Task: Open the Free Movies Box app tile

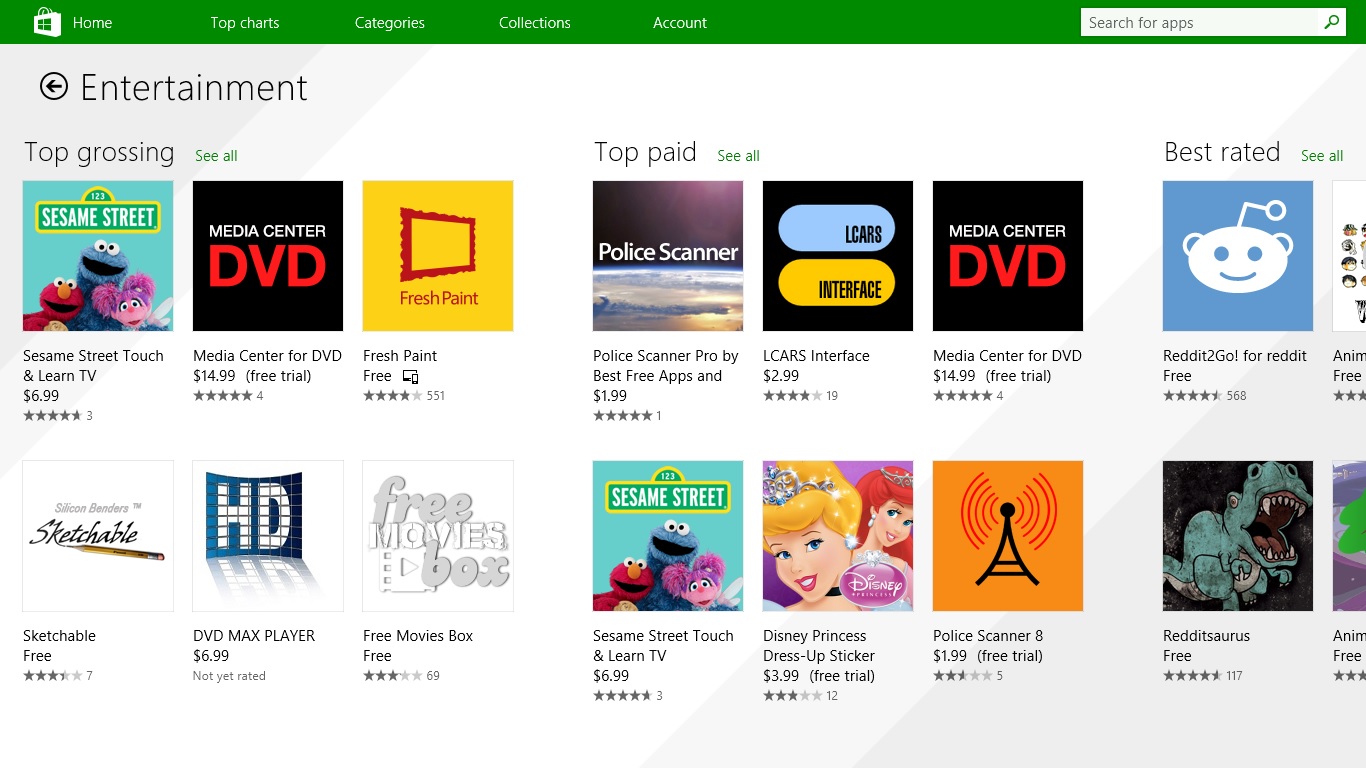Action: 438,536
